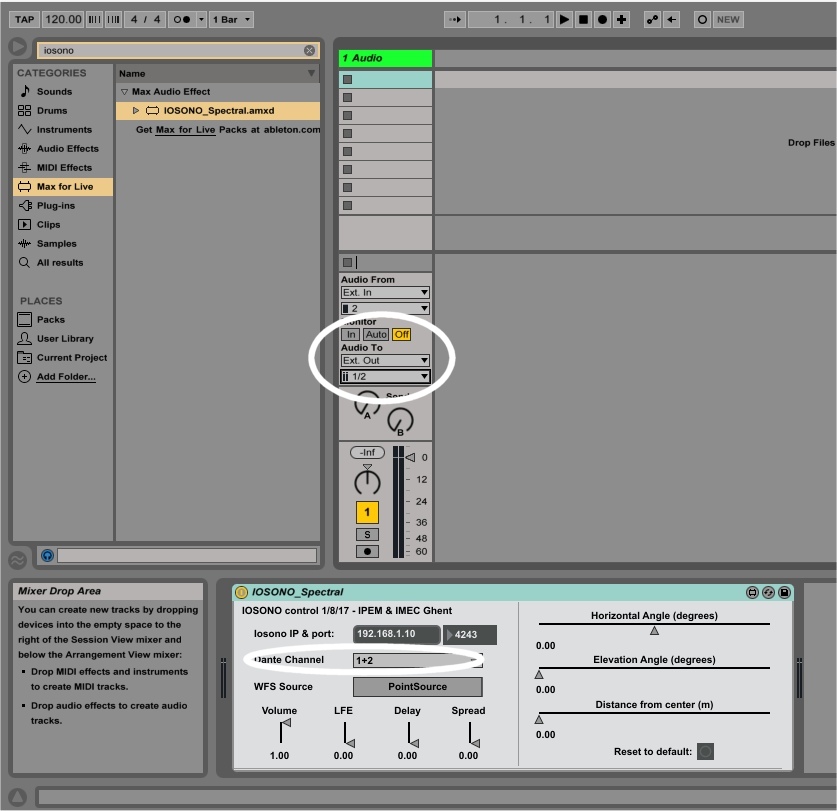
Task: Toggle the browser preview headphone button
Action: [x=48, y=556]
